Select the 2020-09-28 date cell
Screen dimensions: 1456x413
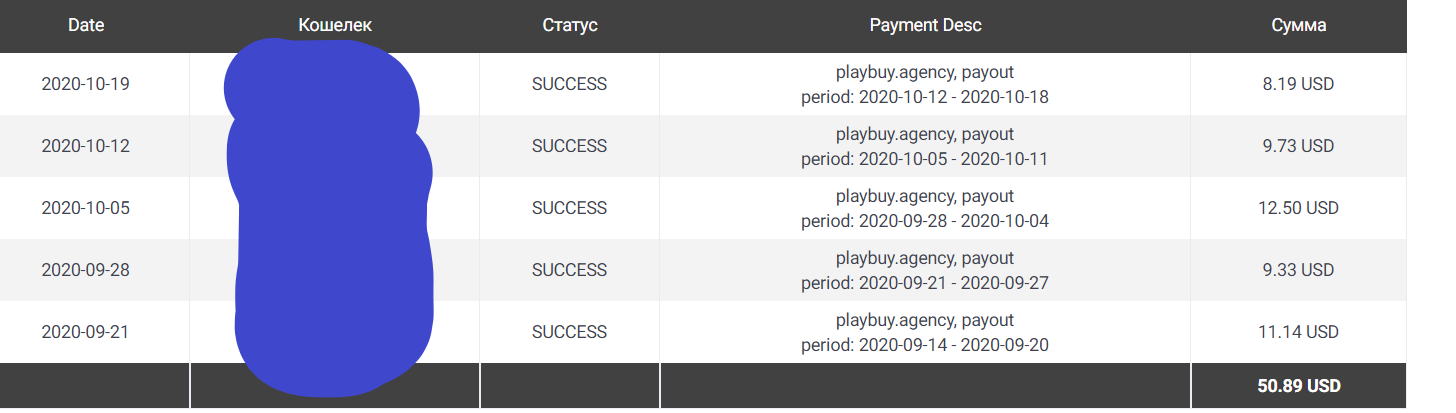pyautogui.click(x=86, y=270)
